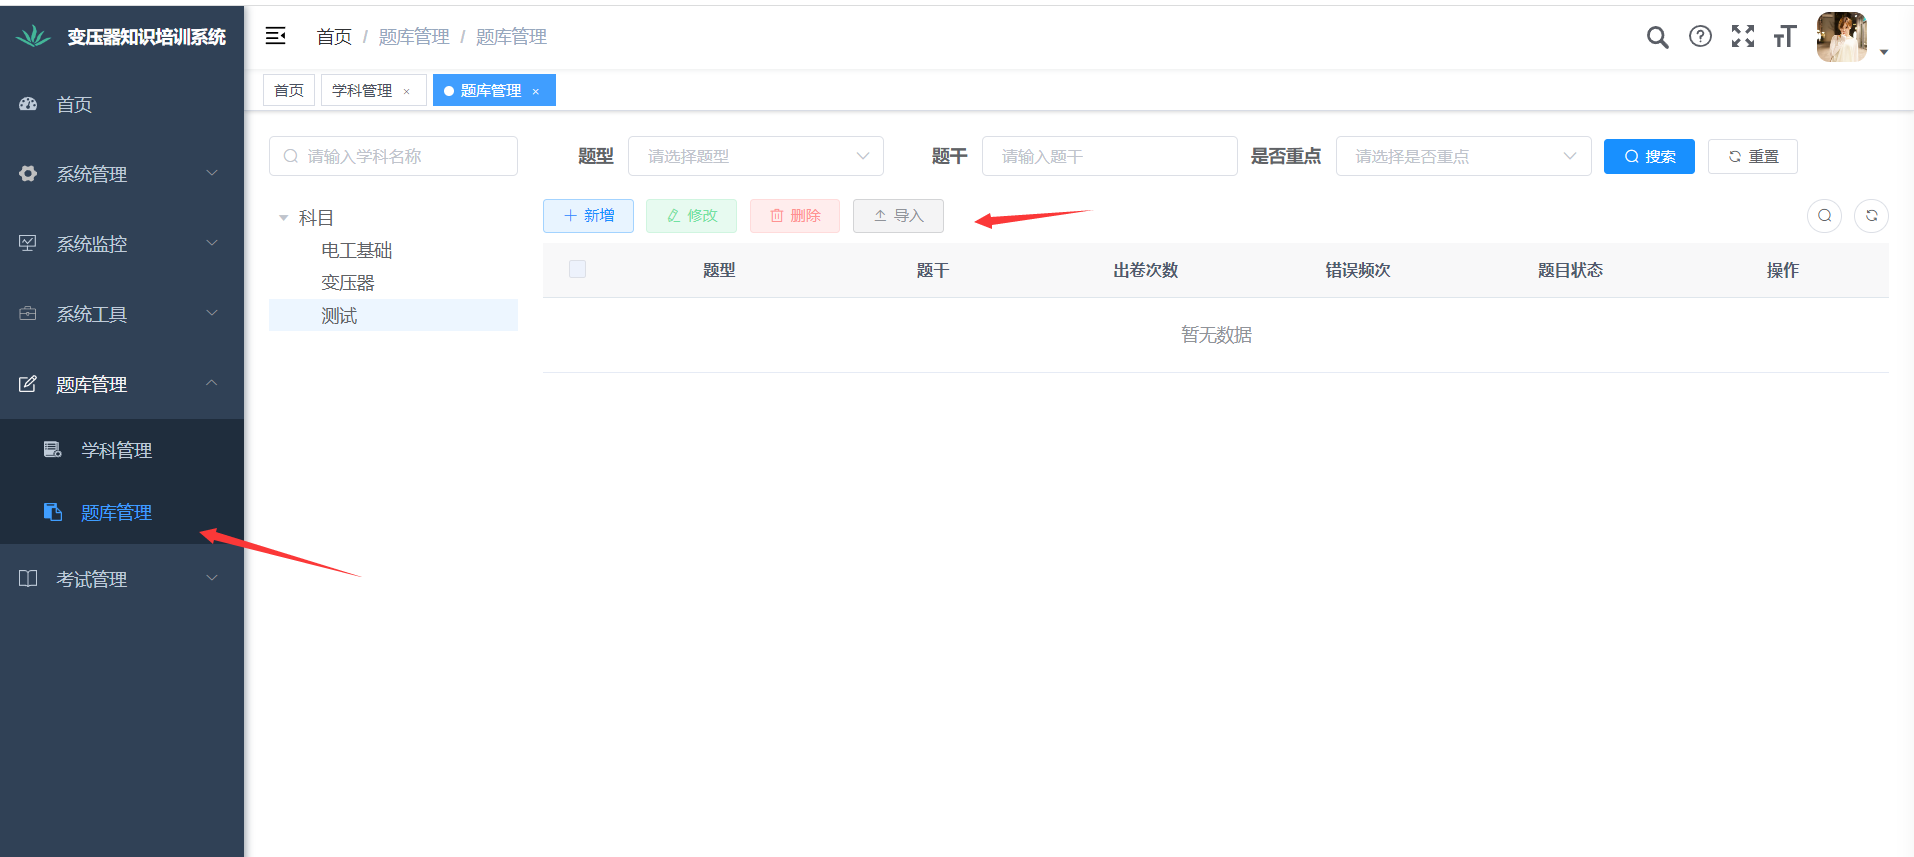The image size is (1914, 857).
Task: Click the 错误频次 column header
Action: (x=1358, y=270)
